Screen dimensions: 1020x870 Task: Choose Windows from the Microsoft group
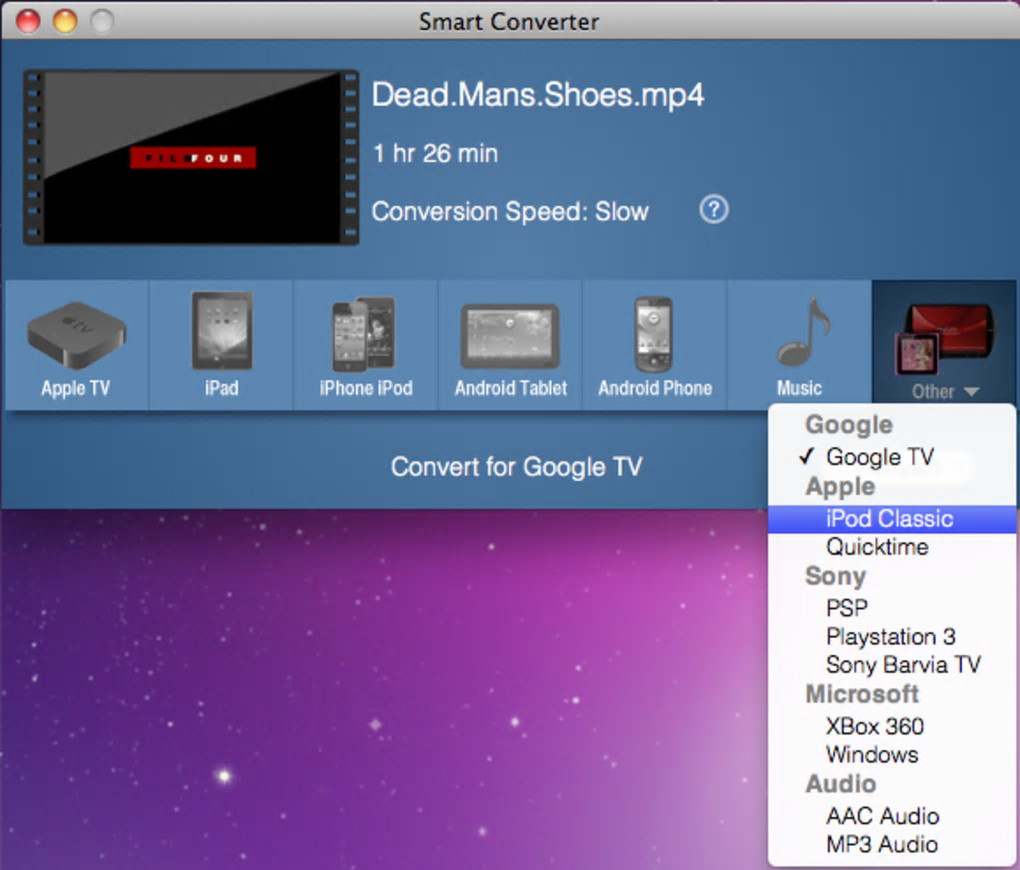pos(892,754)
